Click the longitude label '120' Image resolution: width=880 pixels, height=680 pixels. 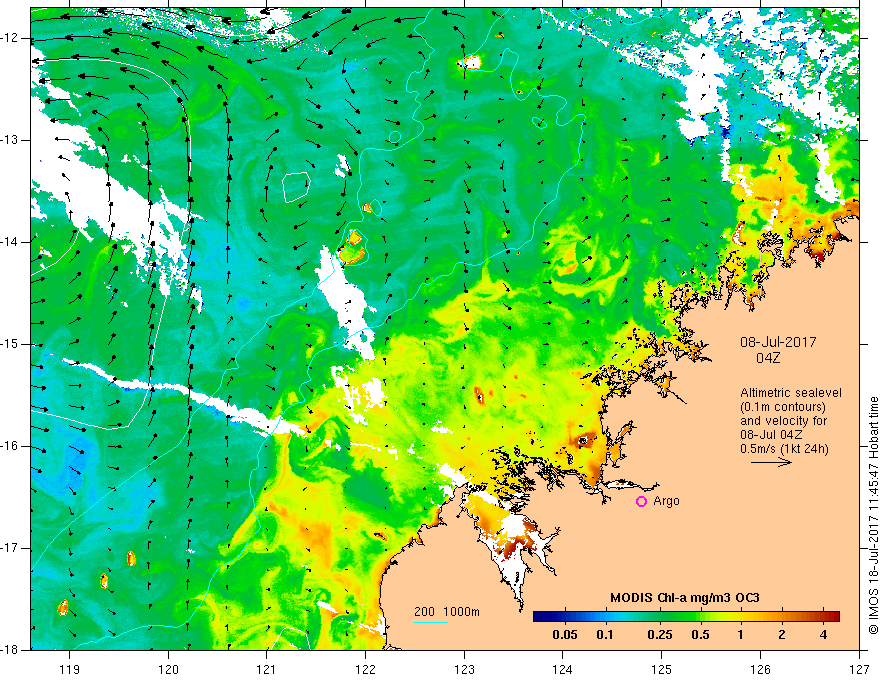168,669
